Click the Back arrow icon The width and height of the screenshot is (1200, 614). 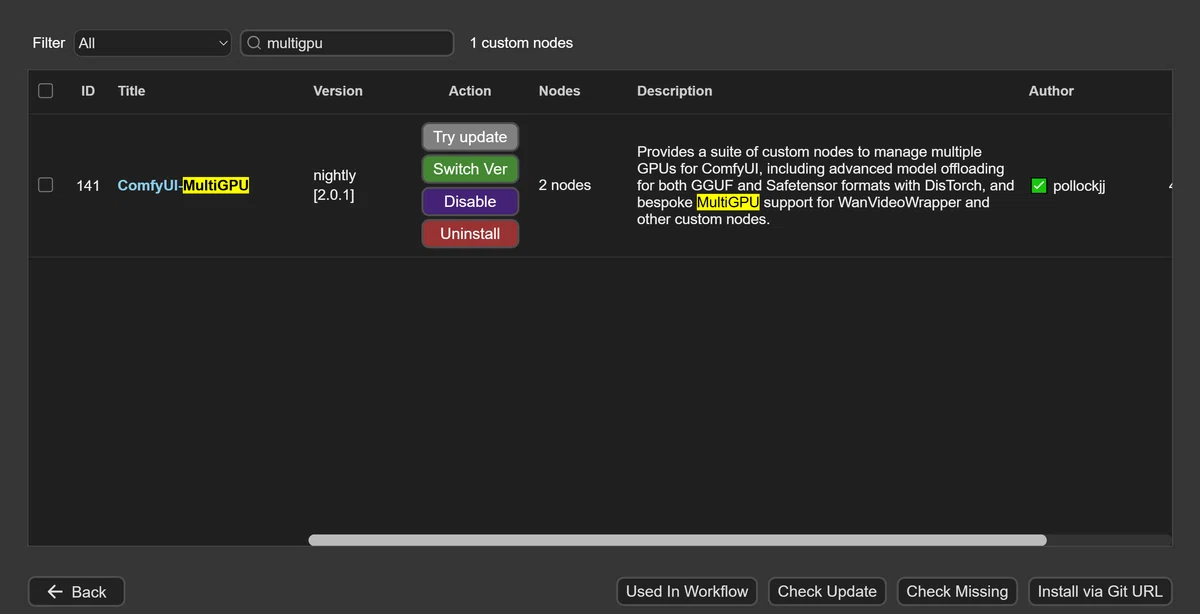tap(55, 592)
